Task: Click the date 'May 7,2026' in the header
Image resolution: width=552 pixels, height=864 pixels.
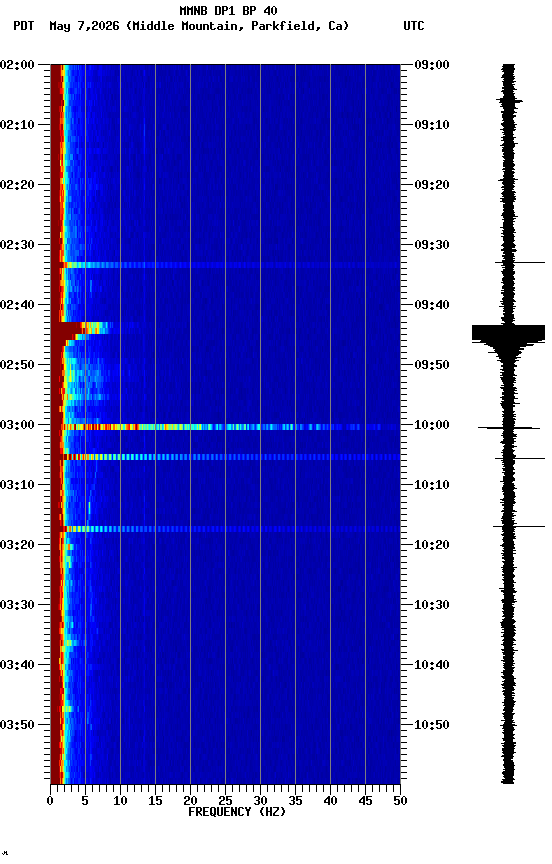Action: coord(84,26)
